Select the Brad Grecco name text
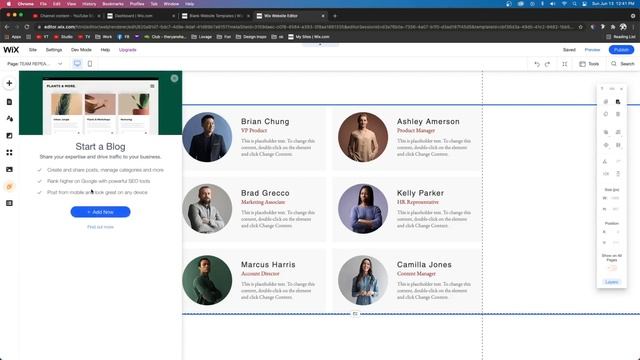The height and width of the screenshot is (360, 640). point(265,193)
